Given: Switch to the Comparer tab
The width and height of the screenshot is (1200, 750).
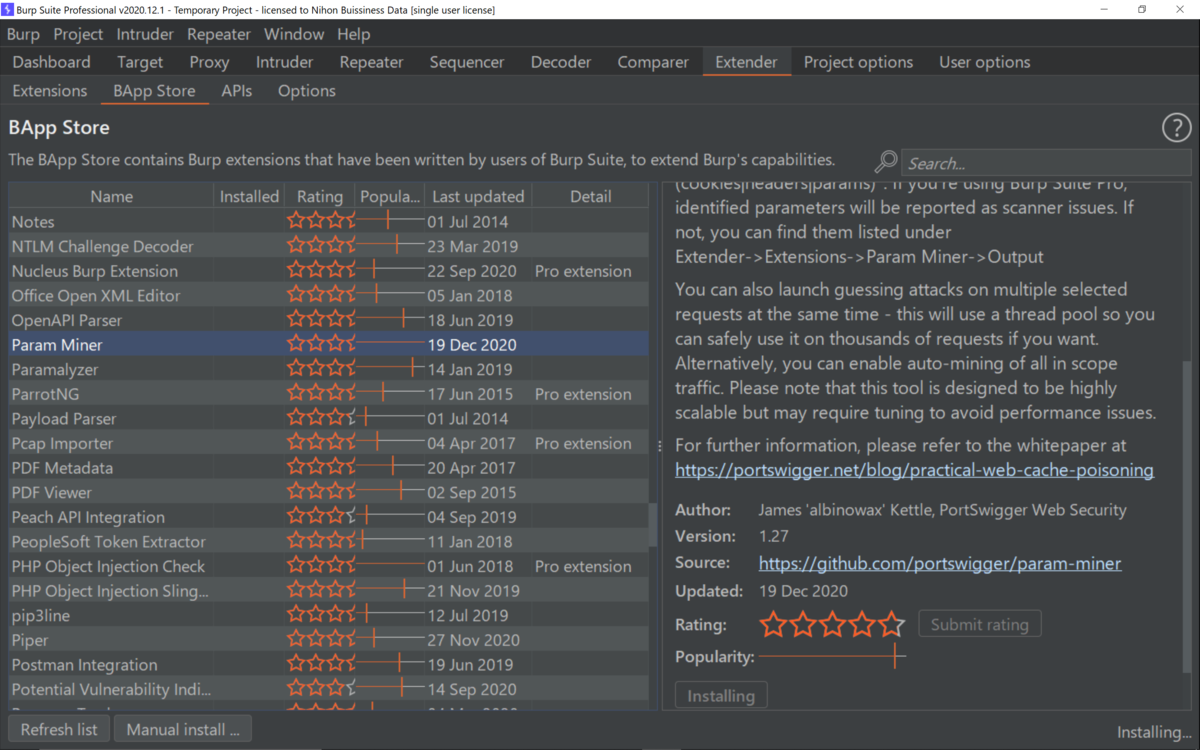Looking at the screenshot, I should coord(653,62).
